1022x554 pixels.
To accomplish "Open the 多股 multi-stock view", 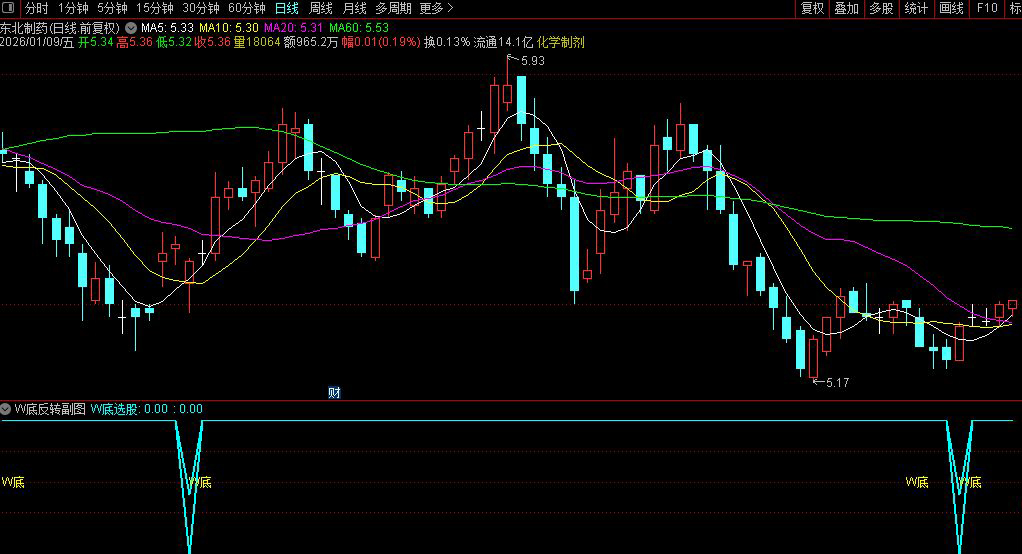I will pyautogui.click(x=880, y=8).
